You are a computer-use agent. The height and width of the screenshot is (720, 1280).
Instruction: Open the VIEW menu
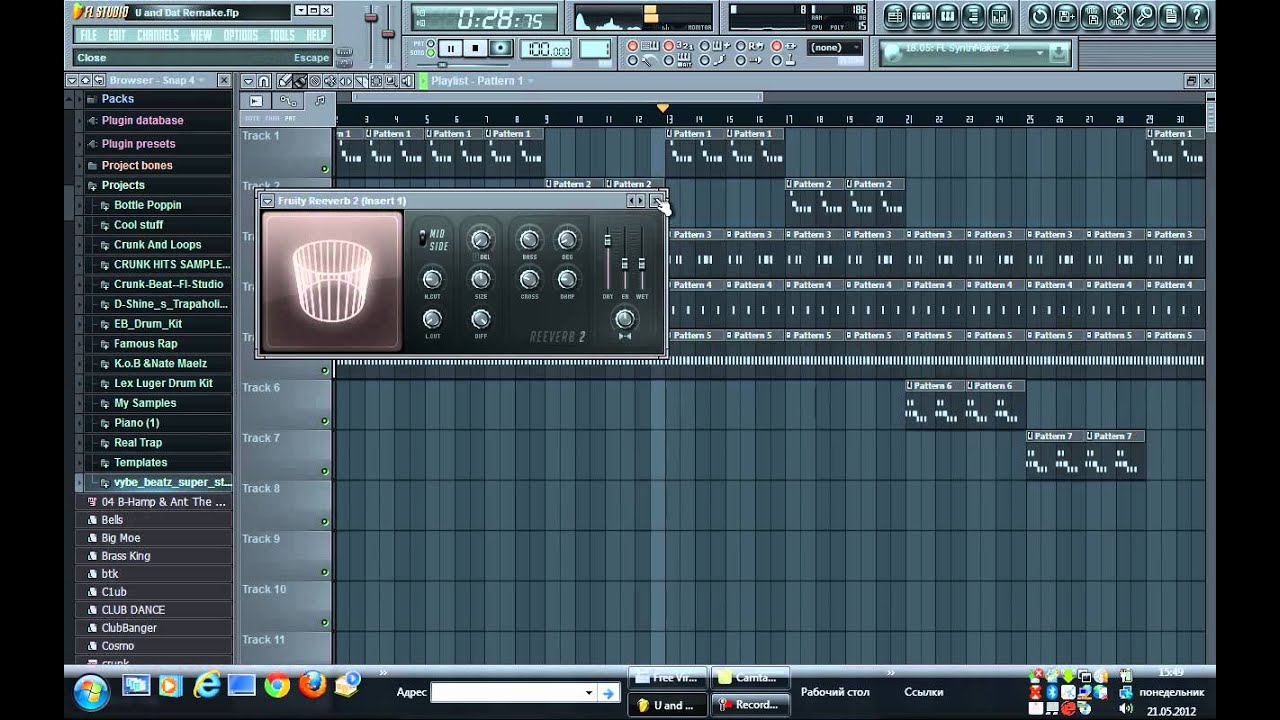[x=201, y=35]
